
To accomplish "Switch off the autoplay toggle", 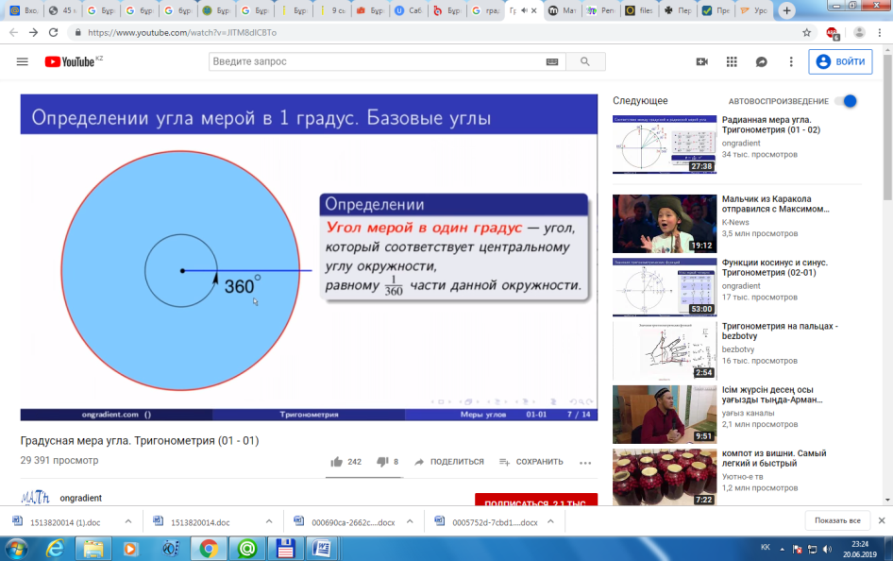I will pos(846,101).
